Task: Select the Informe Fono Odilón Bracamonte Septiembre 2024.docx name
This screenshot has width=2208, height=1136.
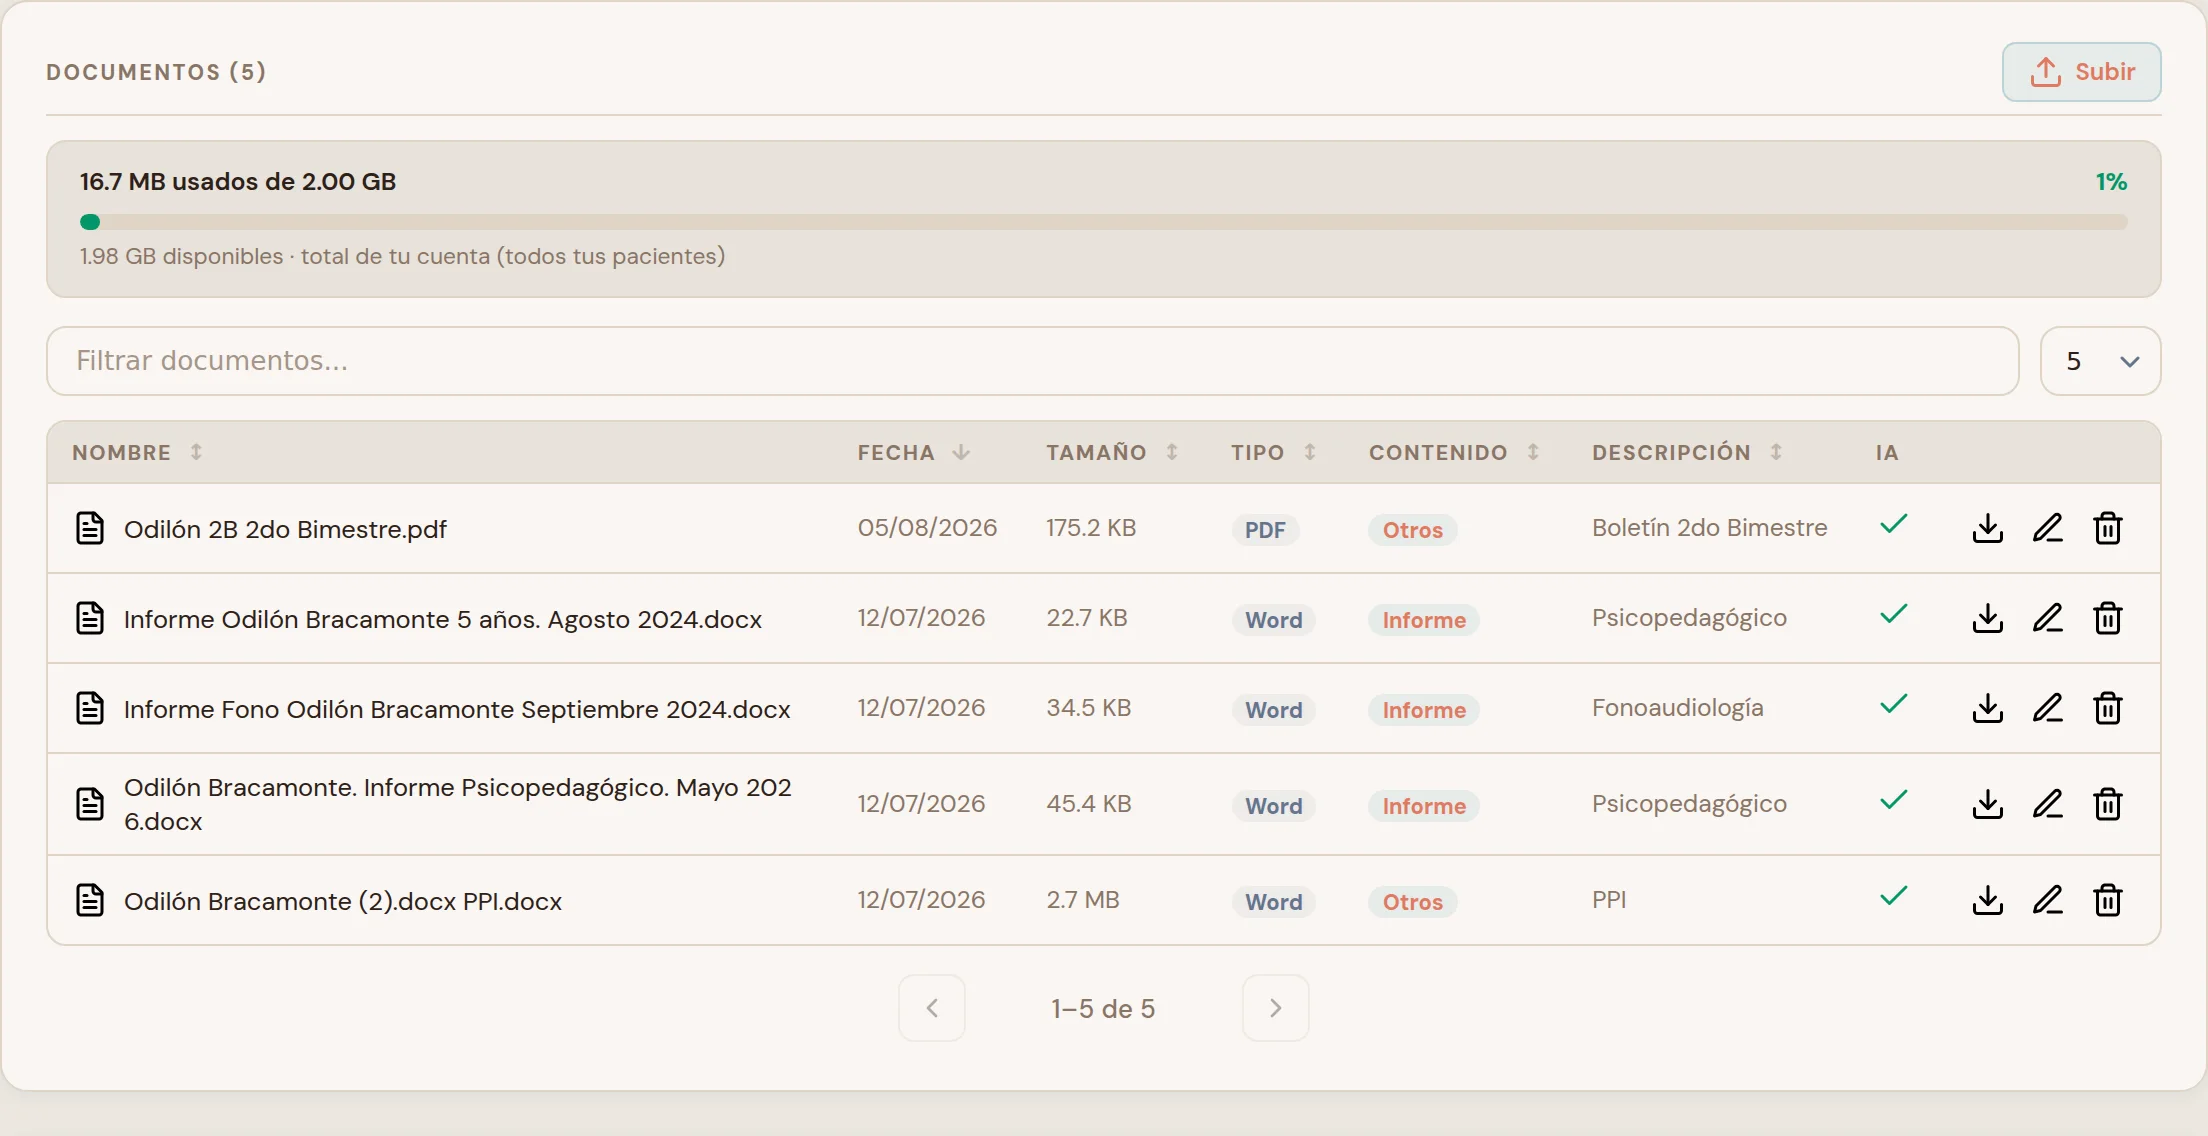Action: (457, 709)
